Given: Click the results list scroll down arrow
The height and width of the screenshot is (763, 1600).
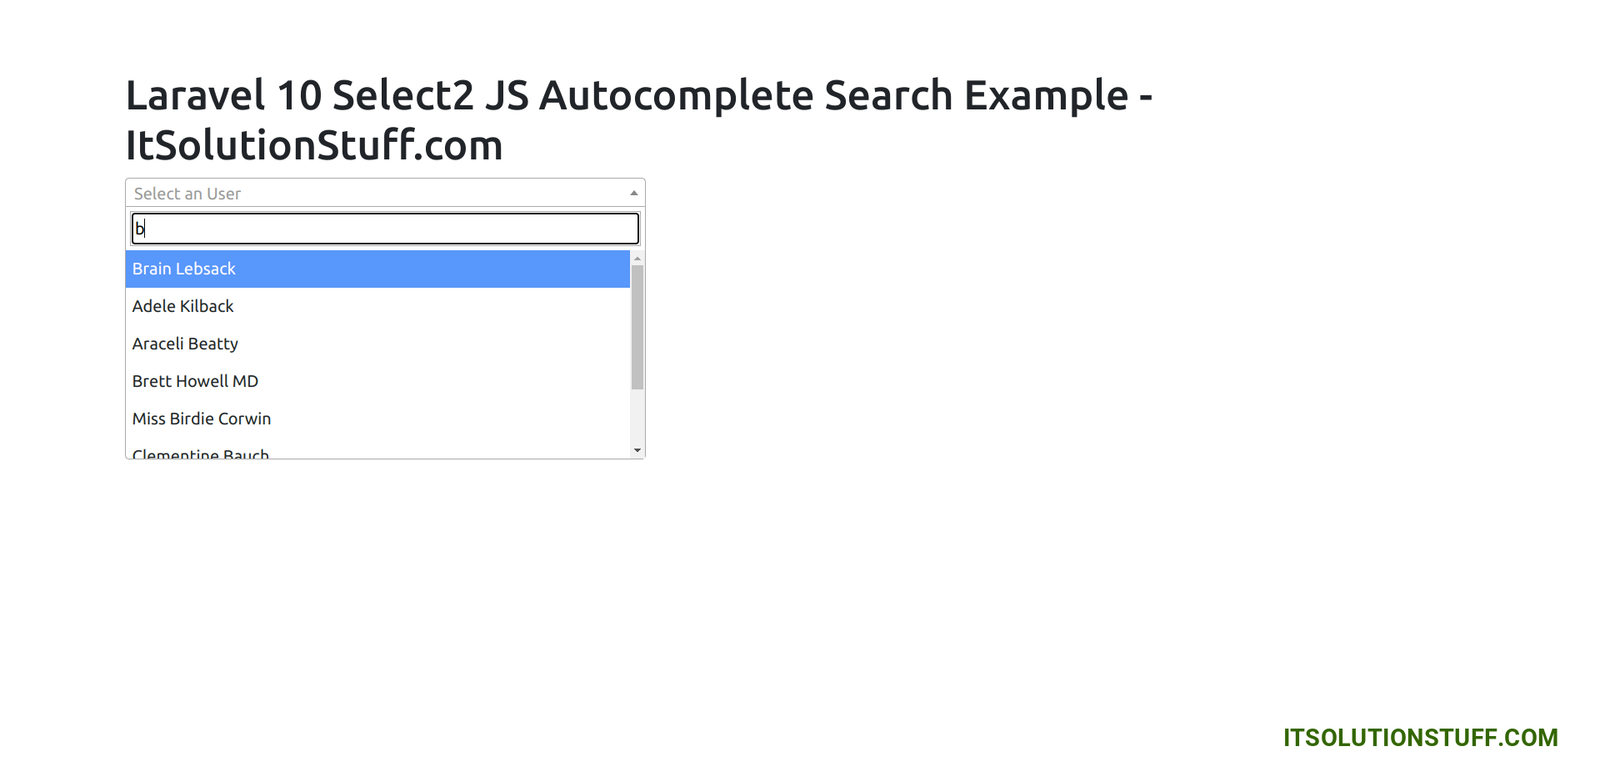Looking at the screenshot, I should coord(637,451).
